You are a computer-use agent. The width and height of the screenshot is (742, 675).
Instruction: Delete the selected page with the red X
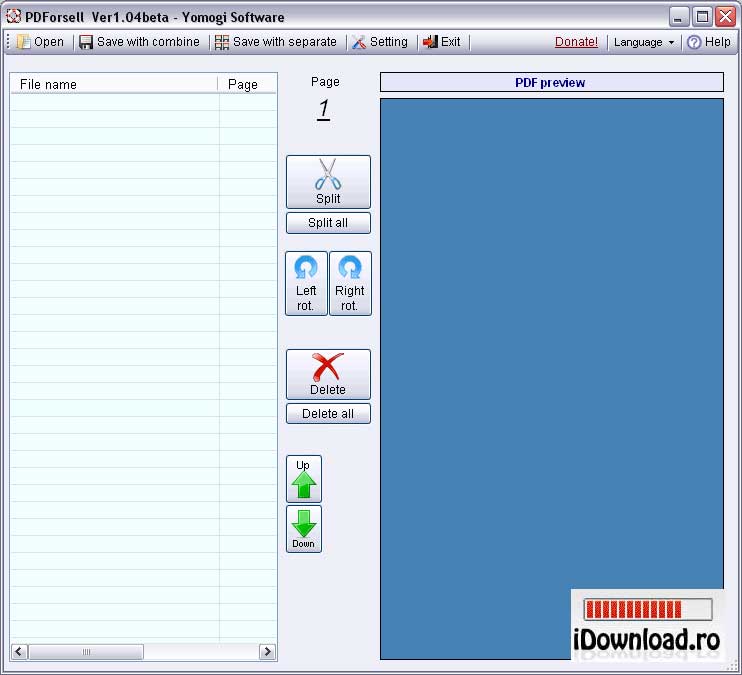pos(328,374)
